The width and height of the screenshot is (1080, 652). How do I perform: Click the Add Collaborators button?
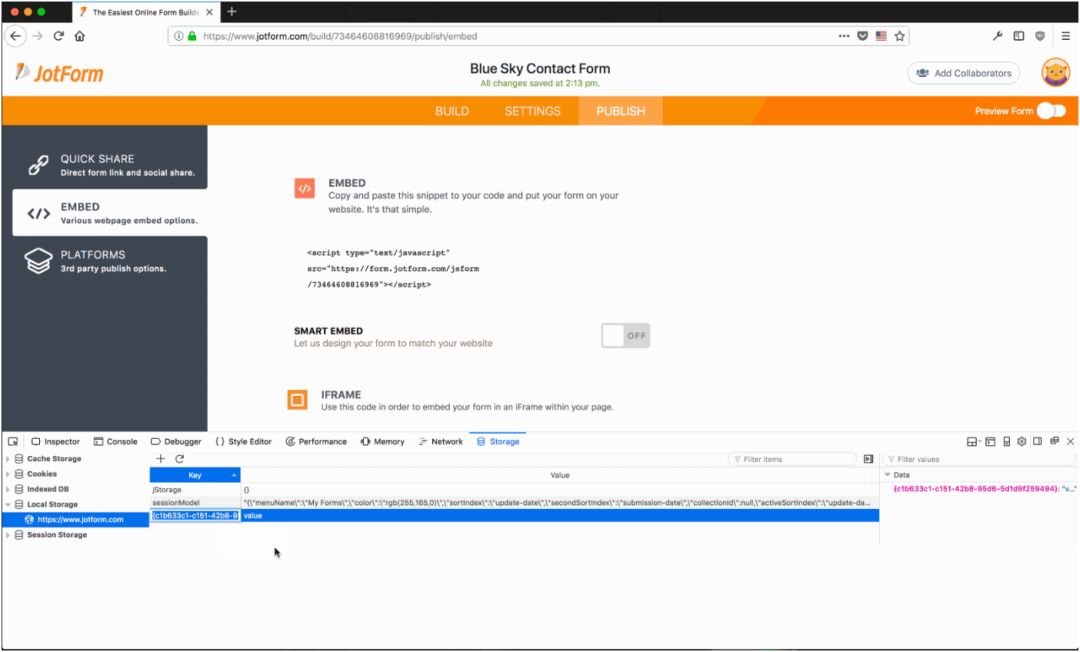tap(964, 73)
